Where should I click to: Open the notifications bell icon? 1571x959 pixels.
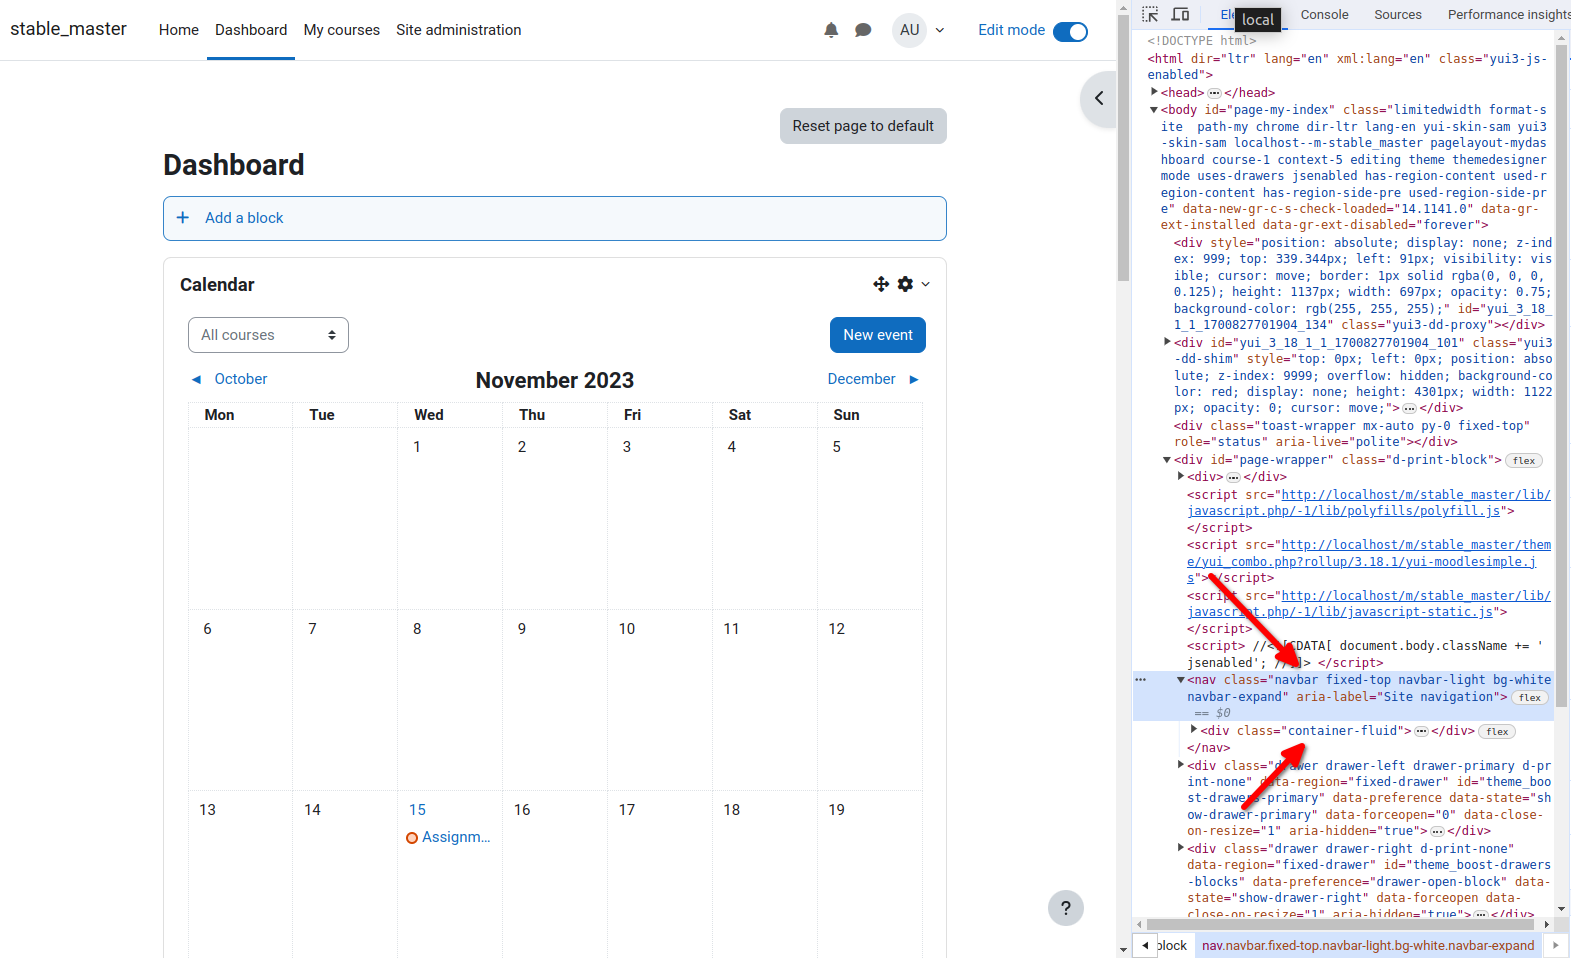click(x=831, y=30)
